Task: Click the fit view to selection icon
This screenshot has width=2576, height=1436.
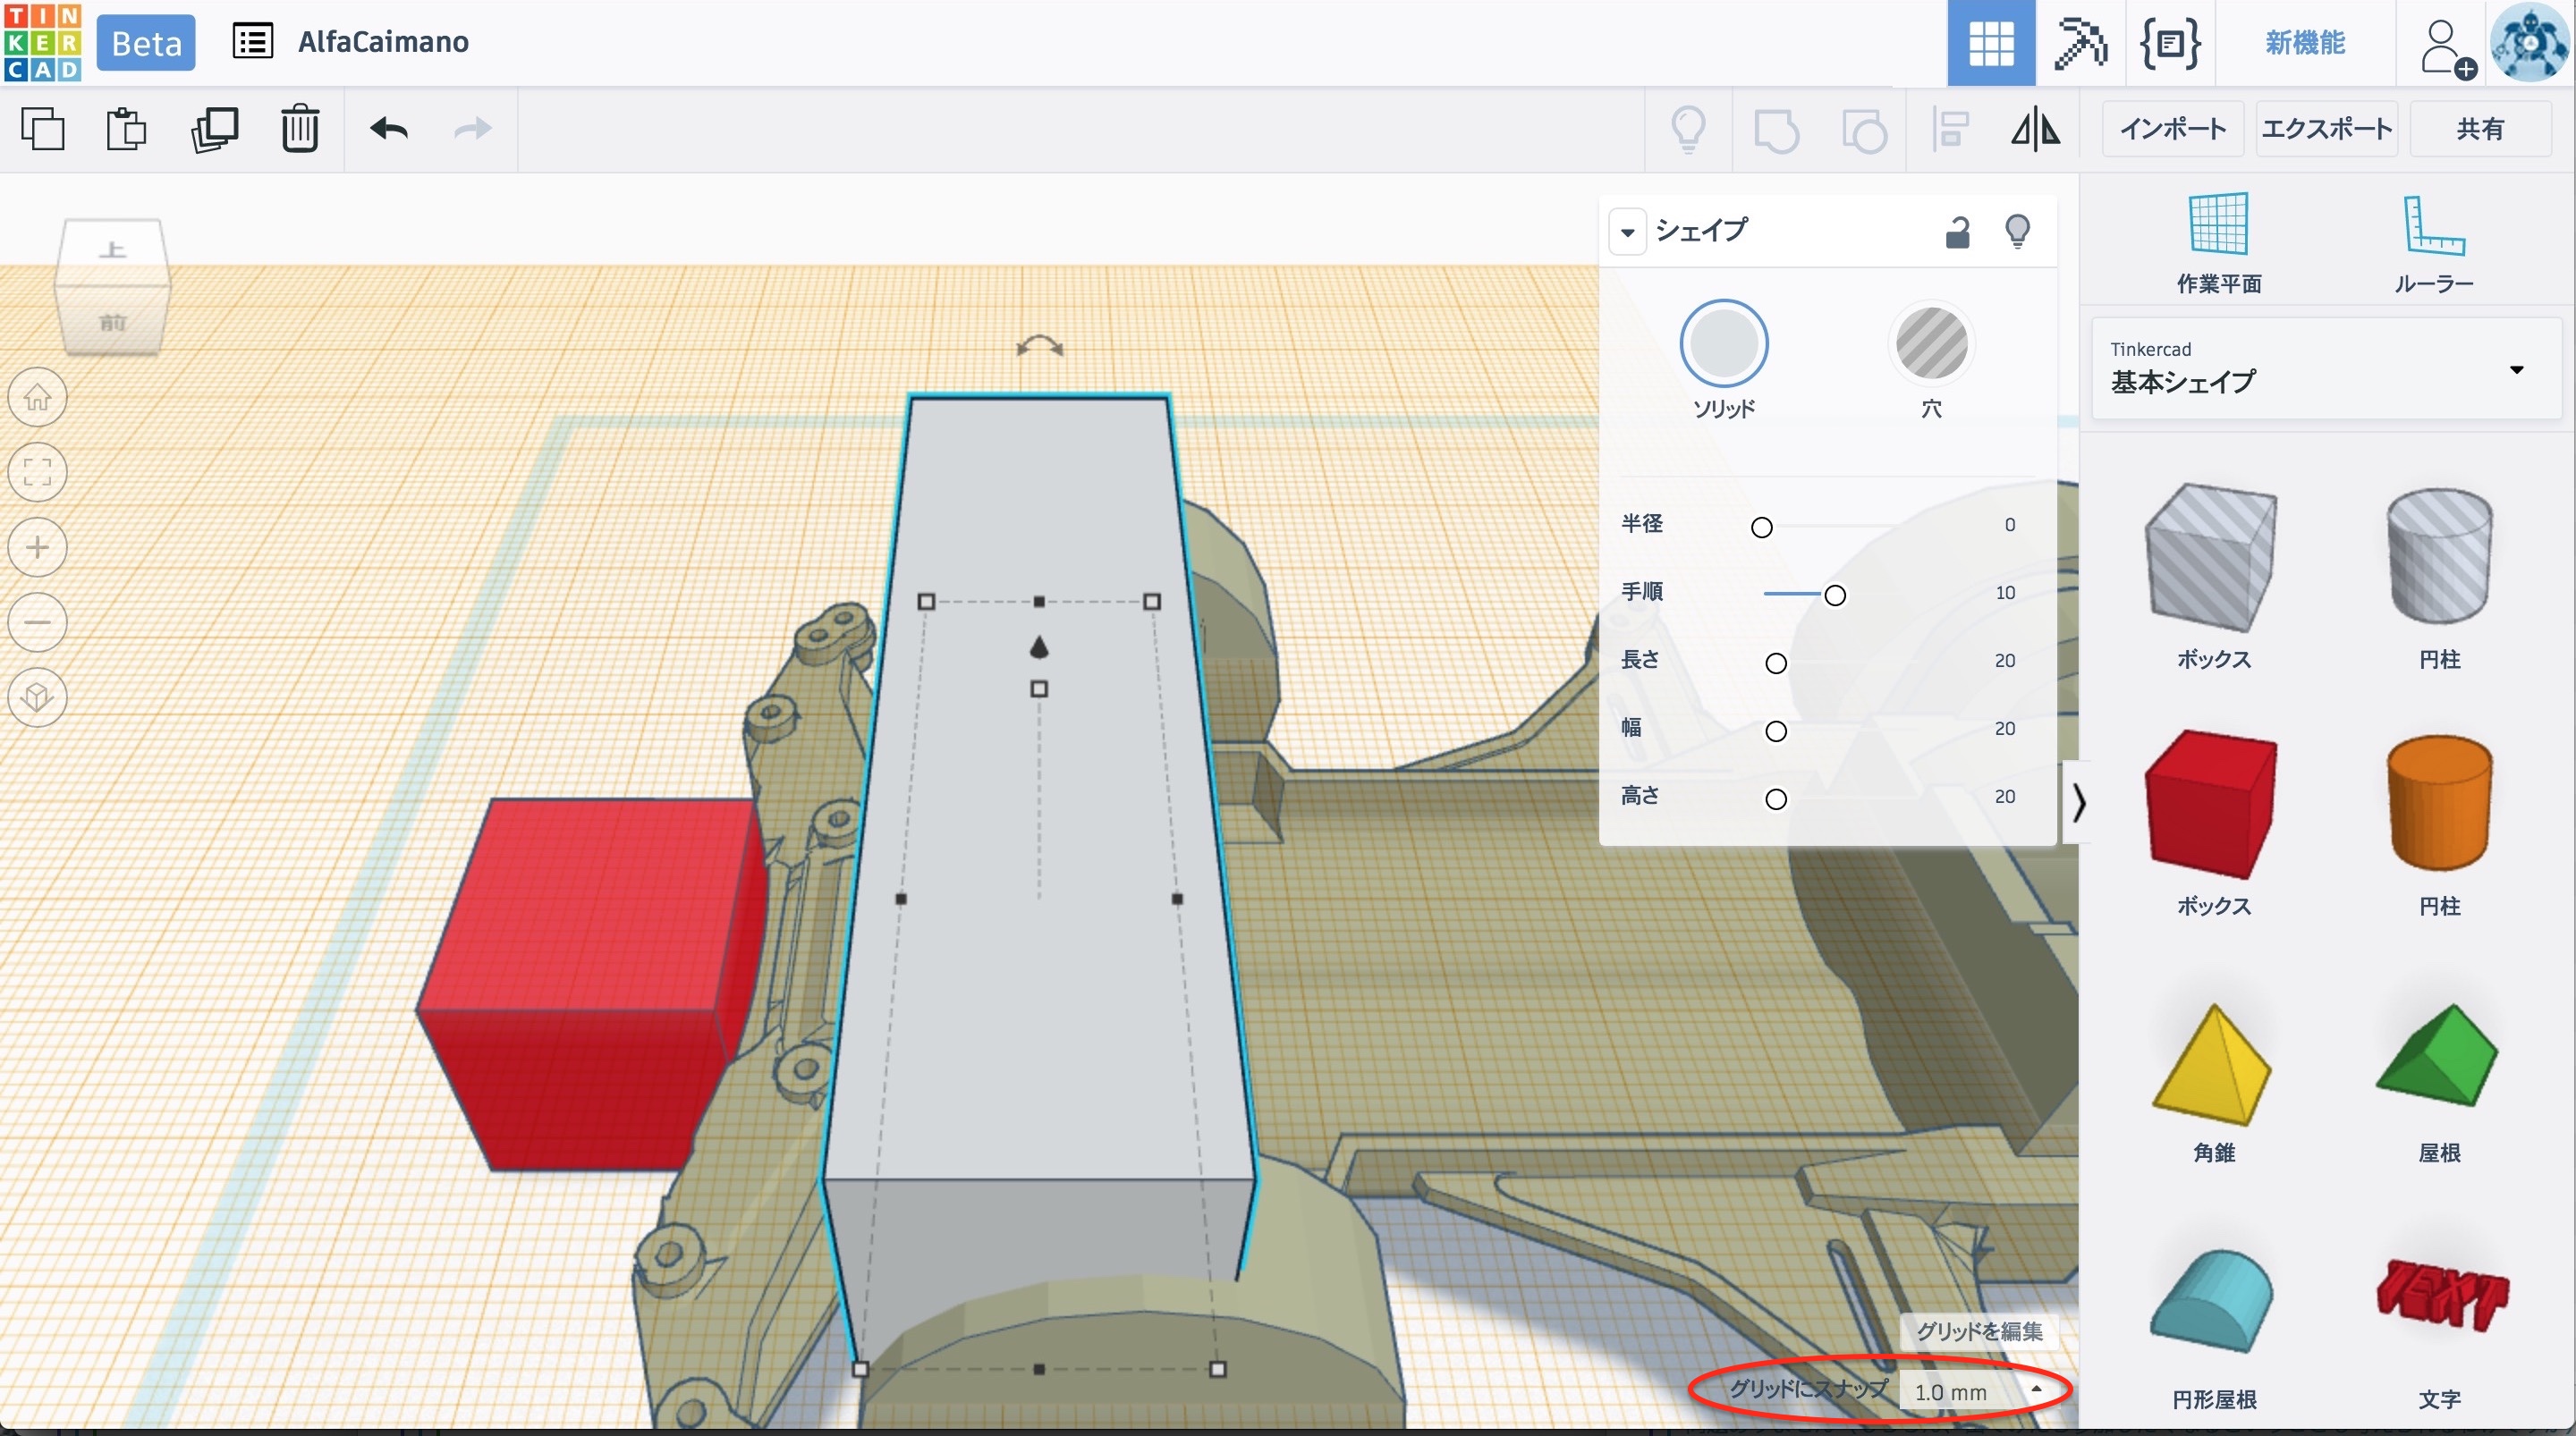Action: click(38, 472)
